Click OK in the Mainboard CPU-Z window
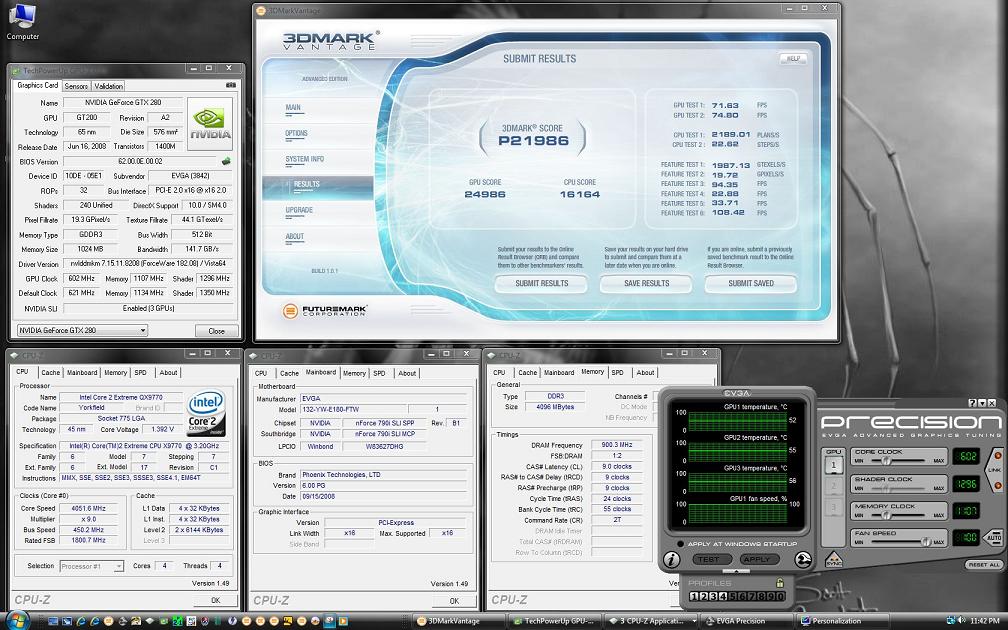1008x630 pixels. pos(454,601)
